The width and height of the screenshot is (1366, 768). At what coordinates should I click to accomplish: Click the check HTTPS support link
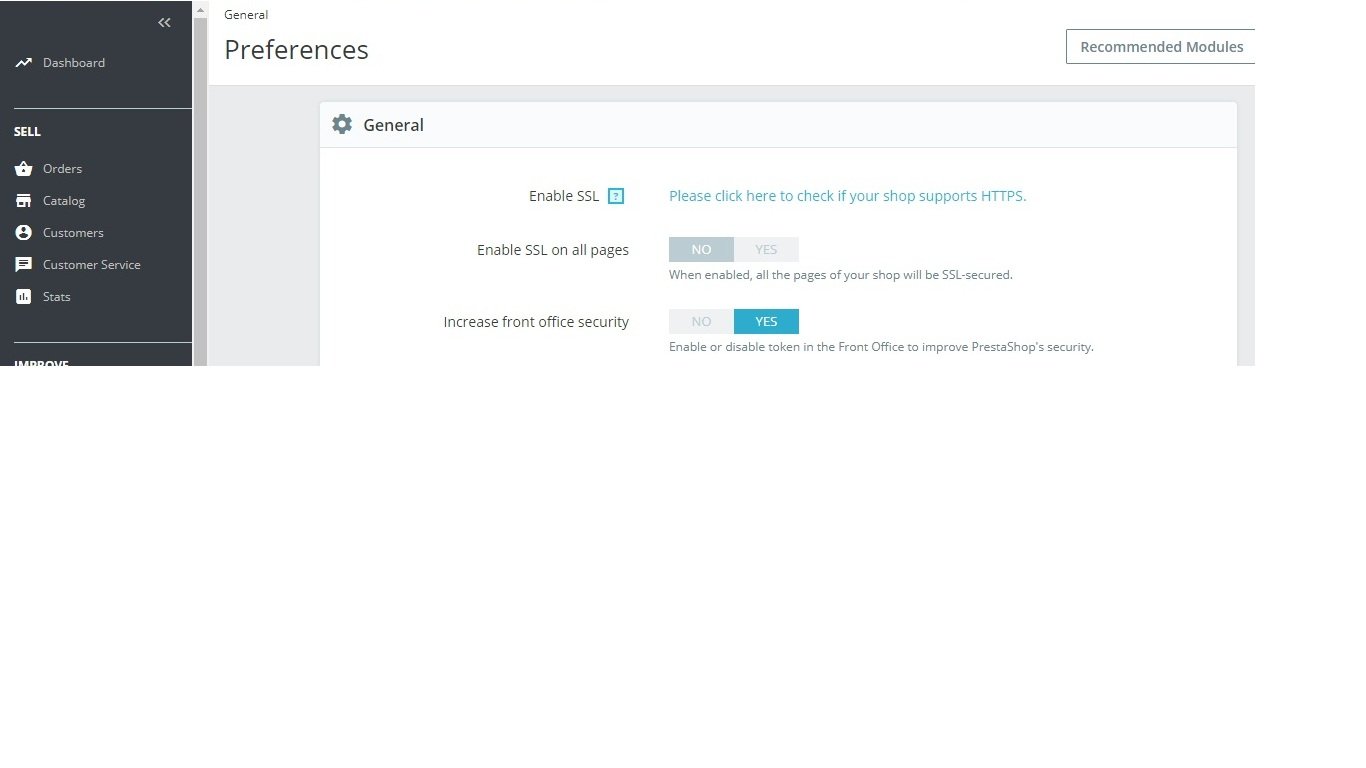pyautogui.click(x=848, y=196)
